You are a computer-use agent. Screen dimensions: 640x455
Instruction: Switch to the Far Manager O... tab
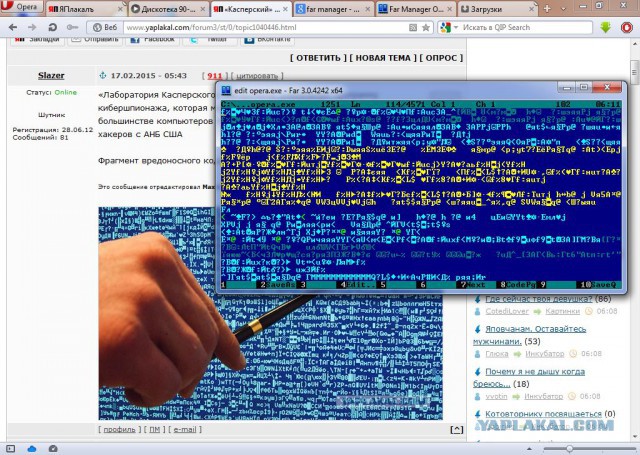[x=416, y=9]
